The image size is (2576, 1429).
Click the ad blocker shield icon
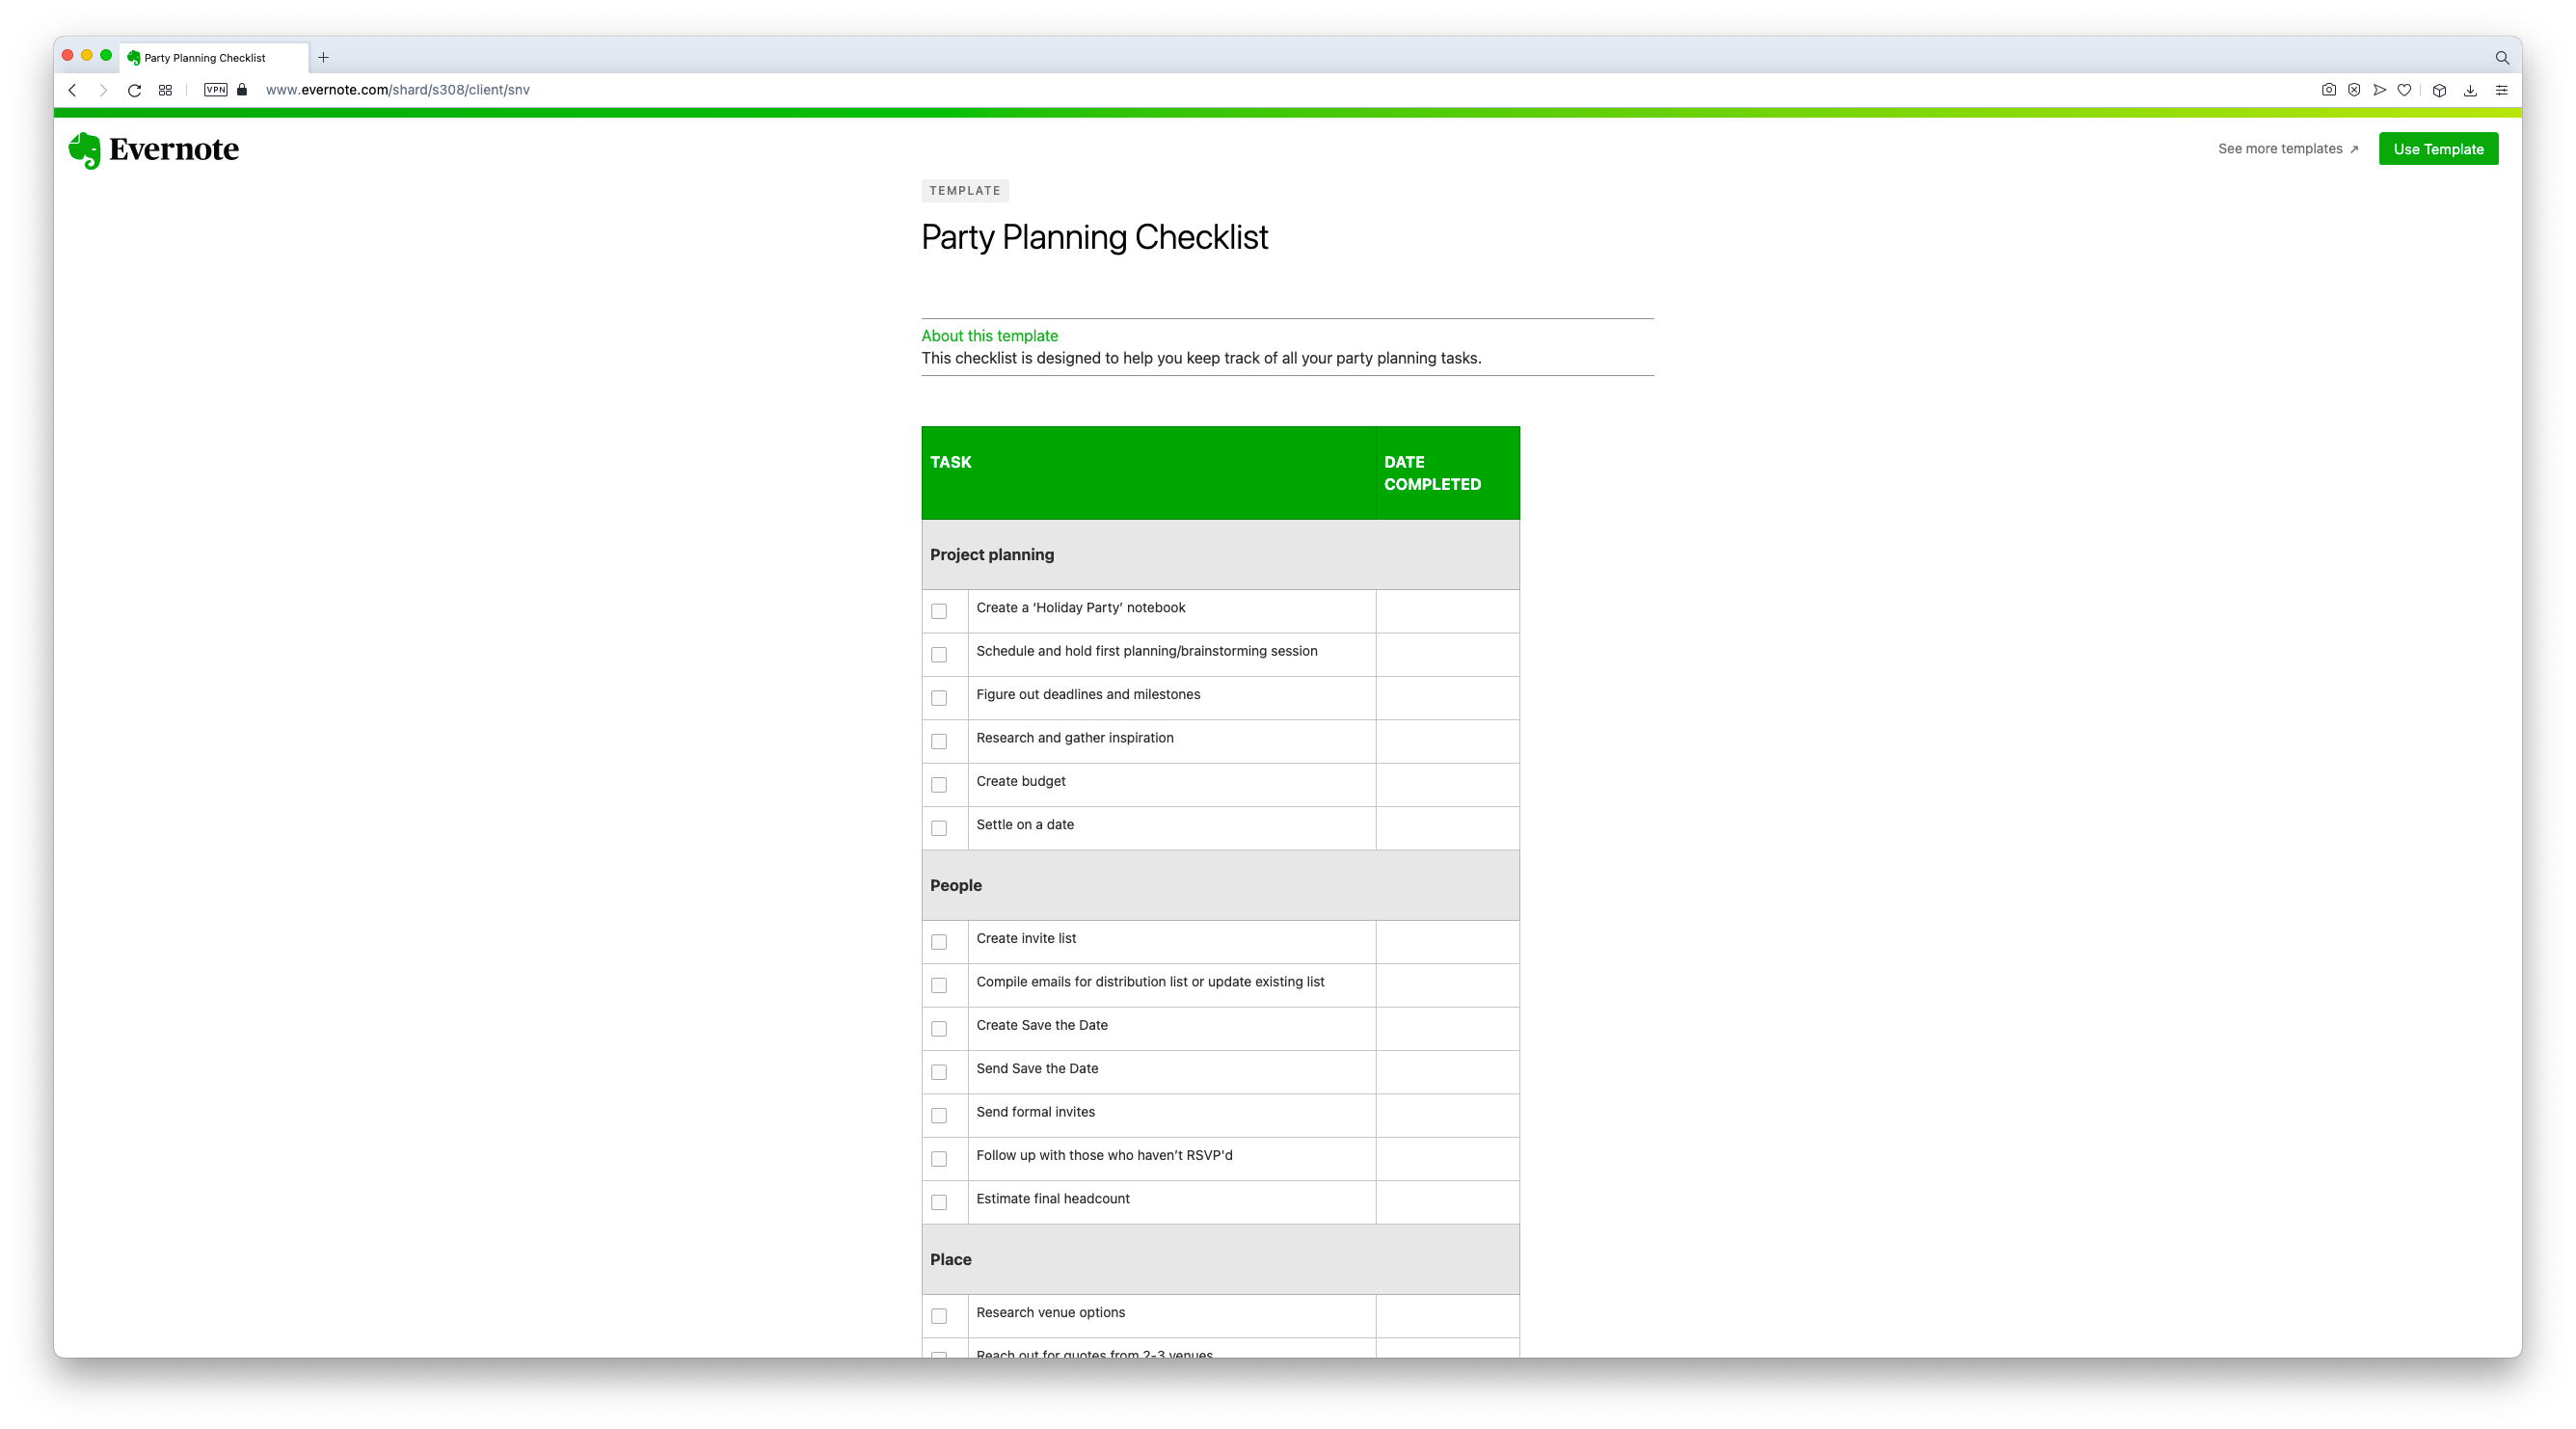point(2354,90)
